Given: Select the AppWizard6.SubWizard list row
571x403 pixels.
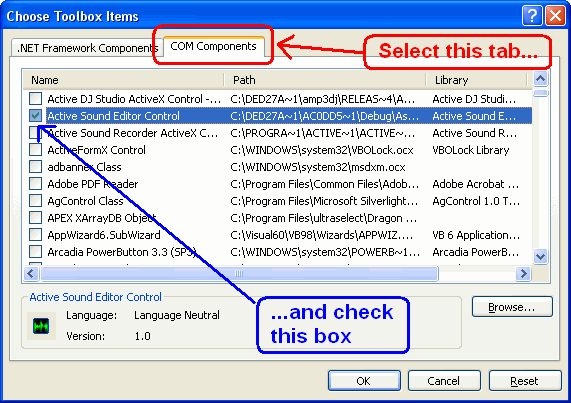Looking at the screenshot, I should click(277, 235).
